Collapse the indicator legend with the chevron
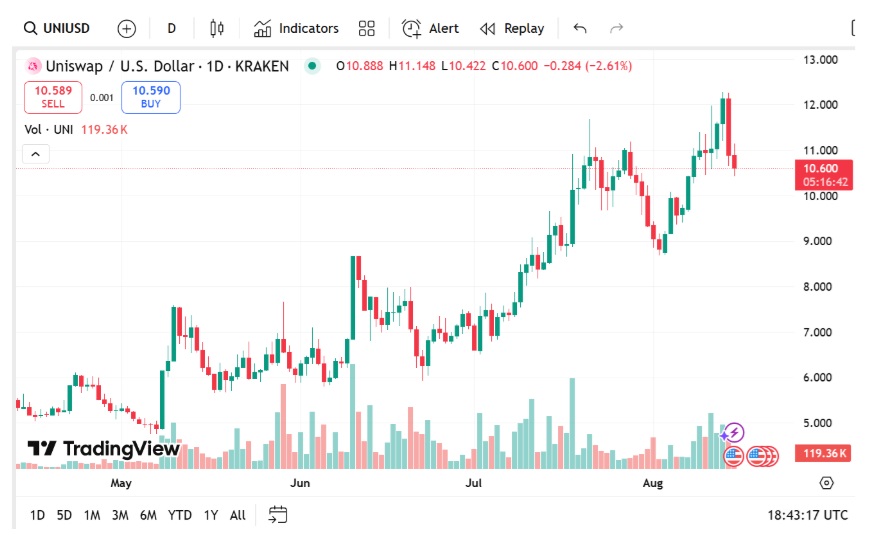 (35, 154)
